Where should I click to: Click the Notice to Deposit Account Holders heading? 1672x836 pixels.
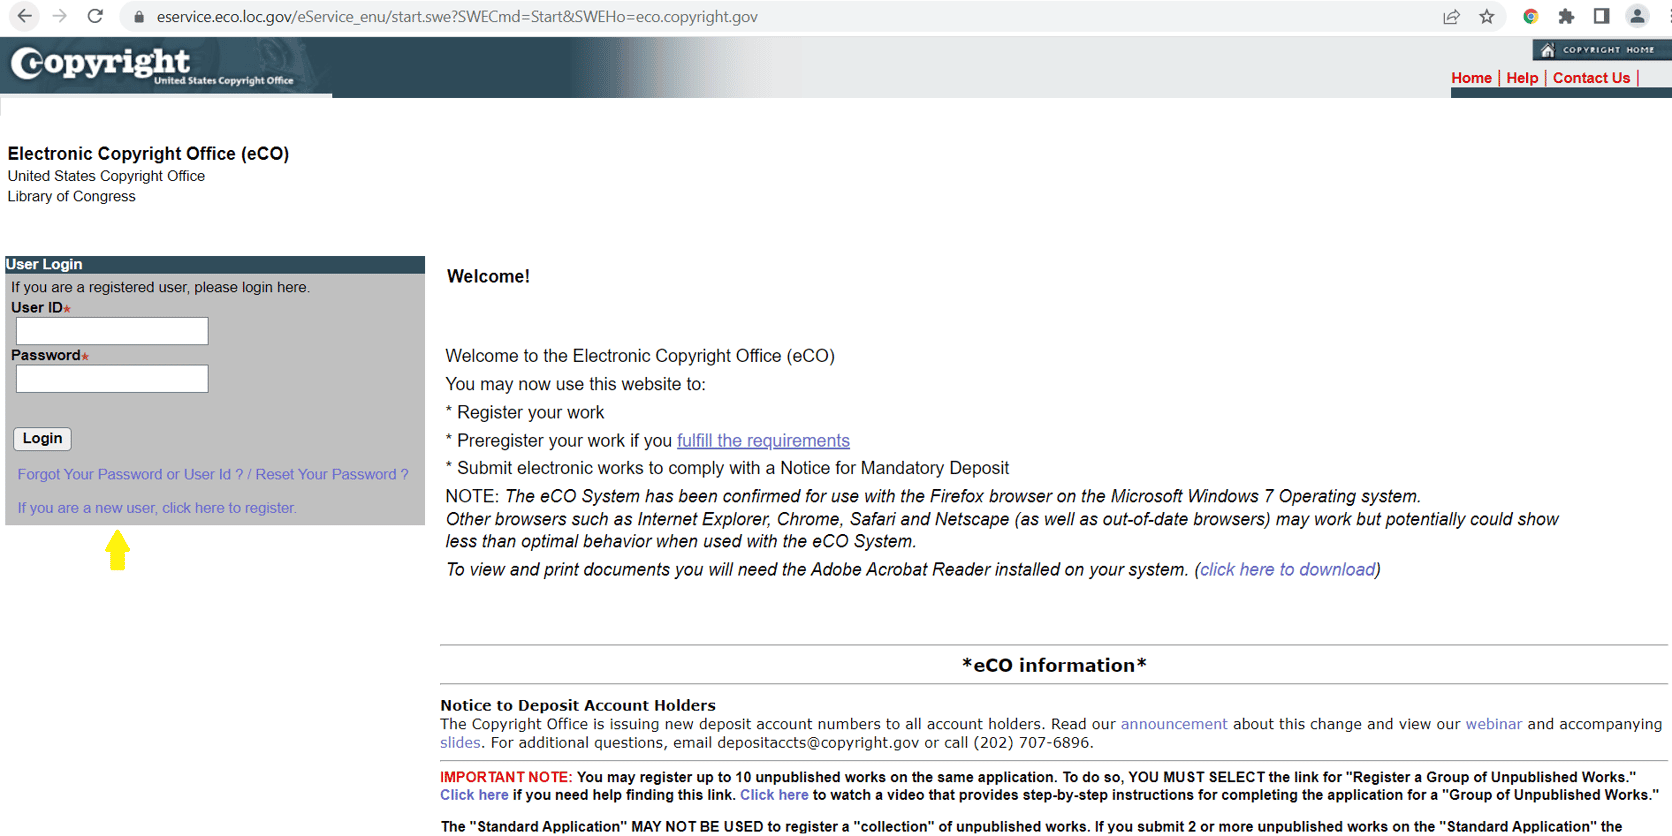tap(578, 705)
